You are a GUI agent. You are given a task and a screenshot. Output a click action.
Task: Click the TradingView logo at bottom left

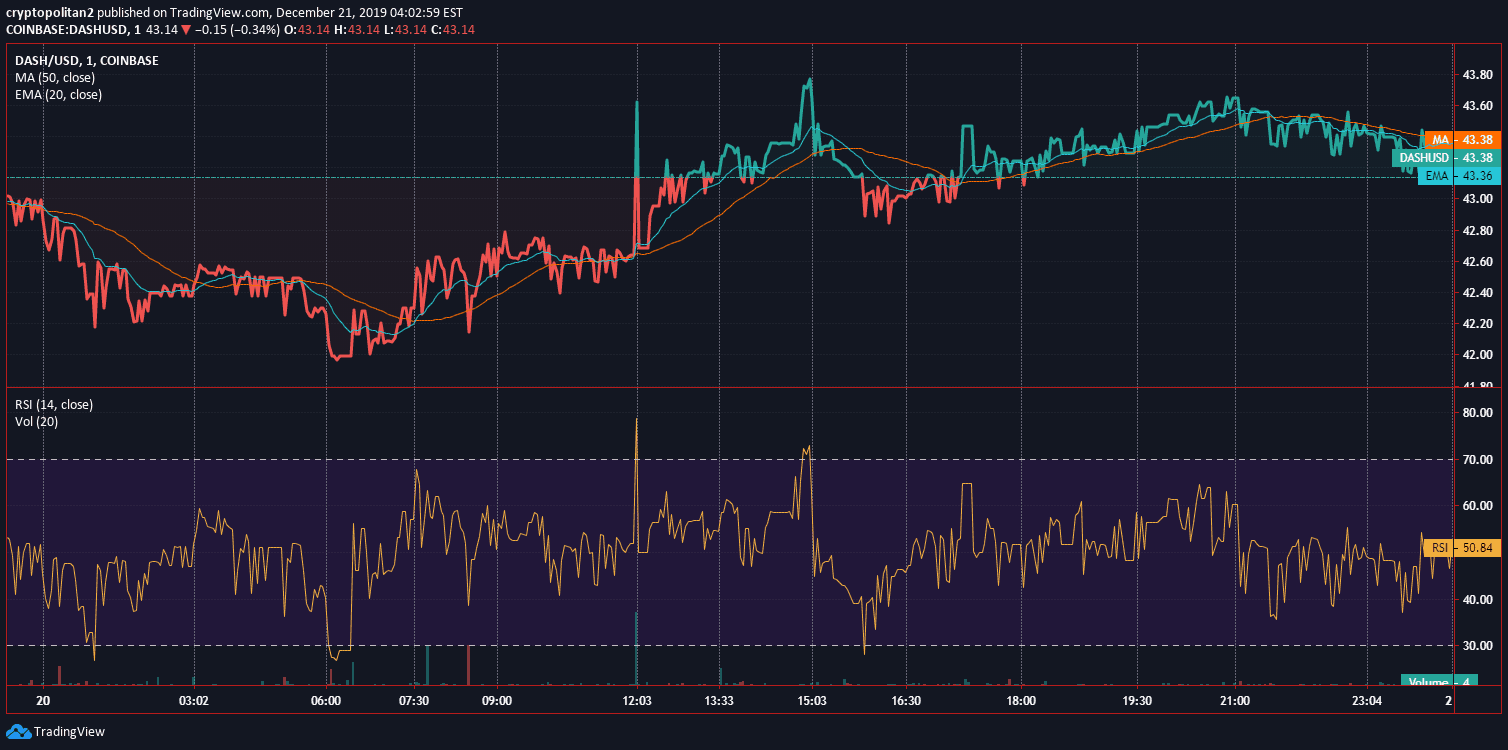pyautogui.click(x=55, y=731)
